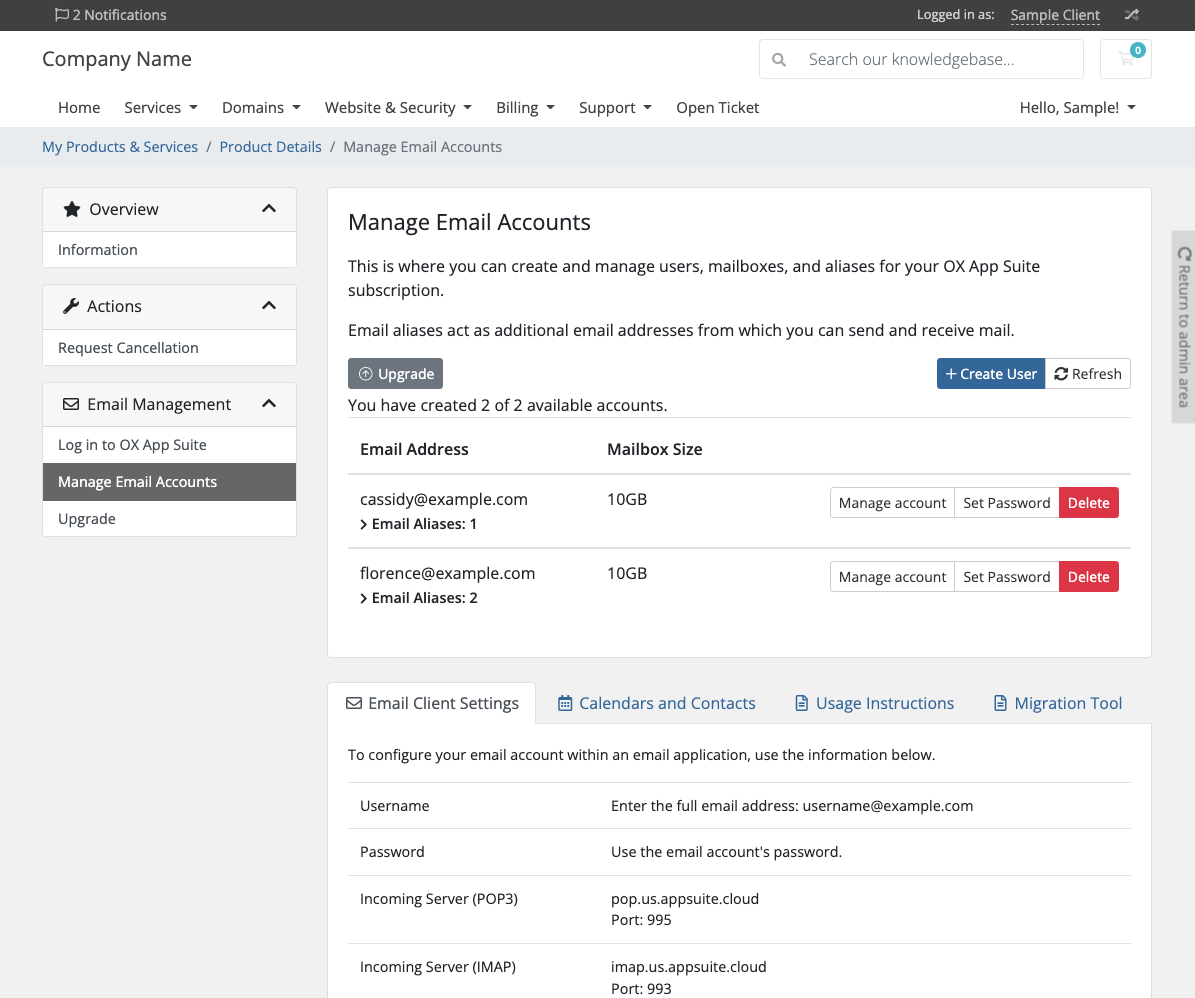Go to the Home menu item
This screenshot has width=1195, height=998.
(x=79, y=107)
